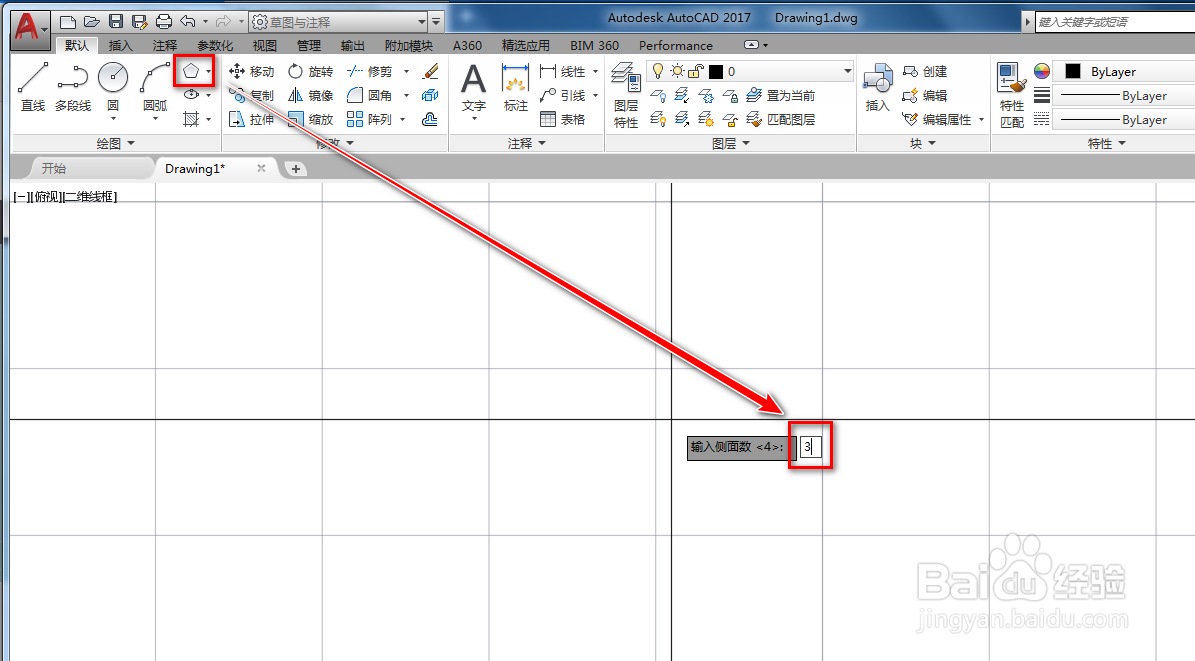This screenshot has width=1195, height=661.
Task: Click the Stretch (拉伸) tool
Action: click(x=251, y=119)
